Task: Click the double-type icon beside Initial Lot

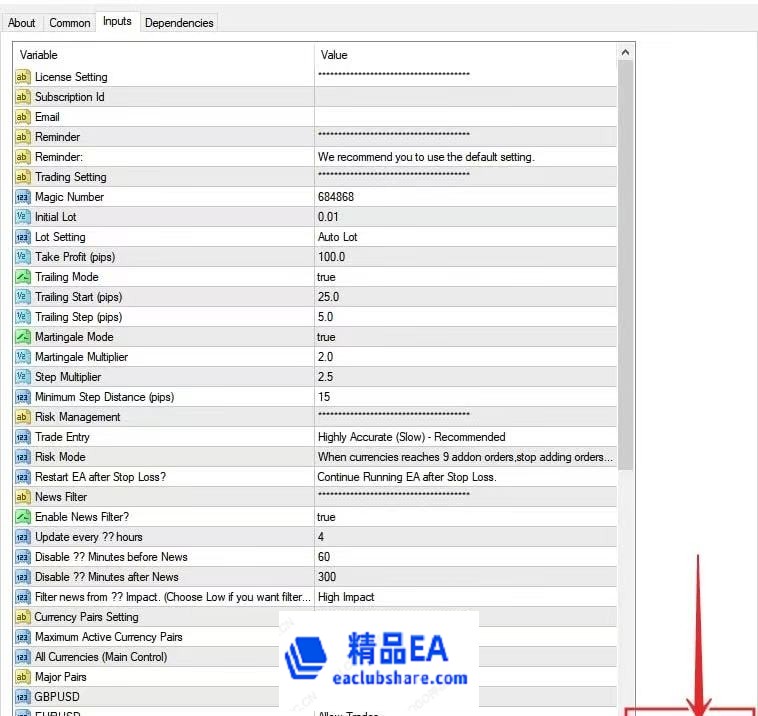Action: tap(22, 217)
